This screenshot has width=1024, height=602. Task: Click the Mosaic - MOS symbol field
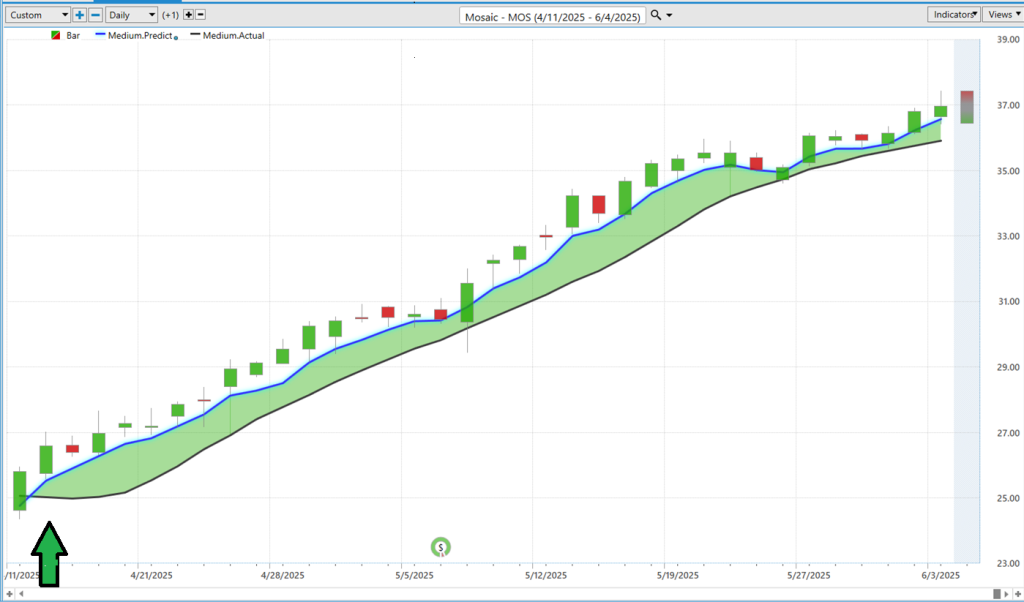click(x=553, y=15)
